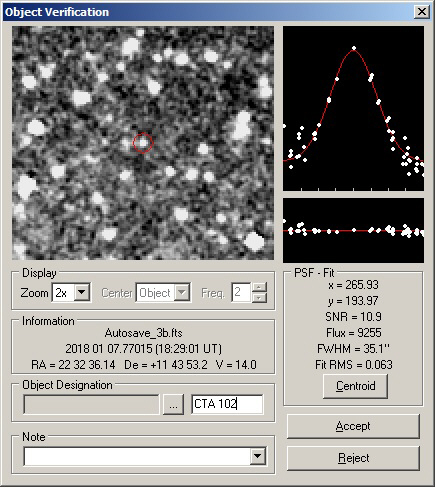The height and width of the screenshot is (488, 436).
Task: Click the grayed object designation field
Action: (x=91, y=405)
